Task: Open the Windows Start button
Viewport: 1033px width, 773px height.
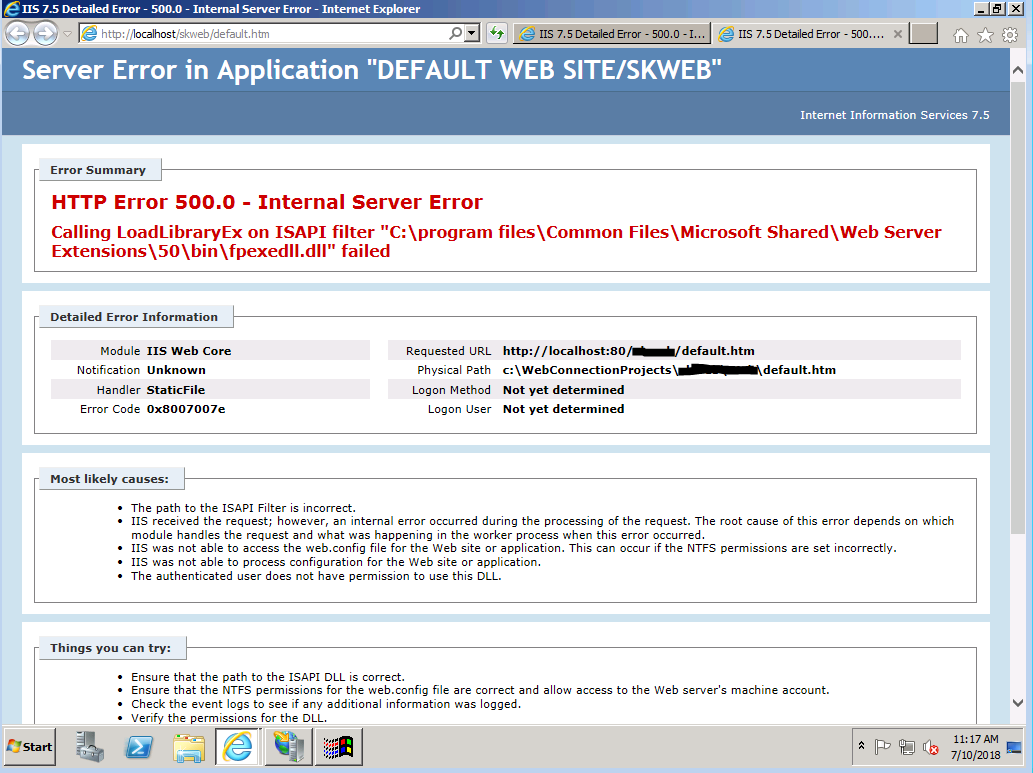Action: pos(30,747)
